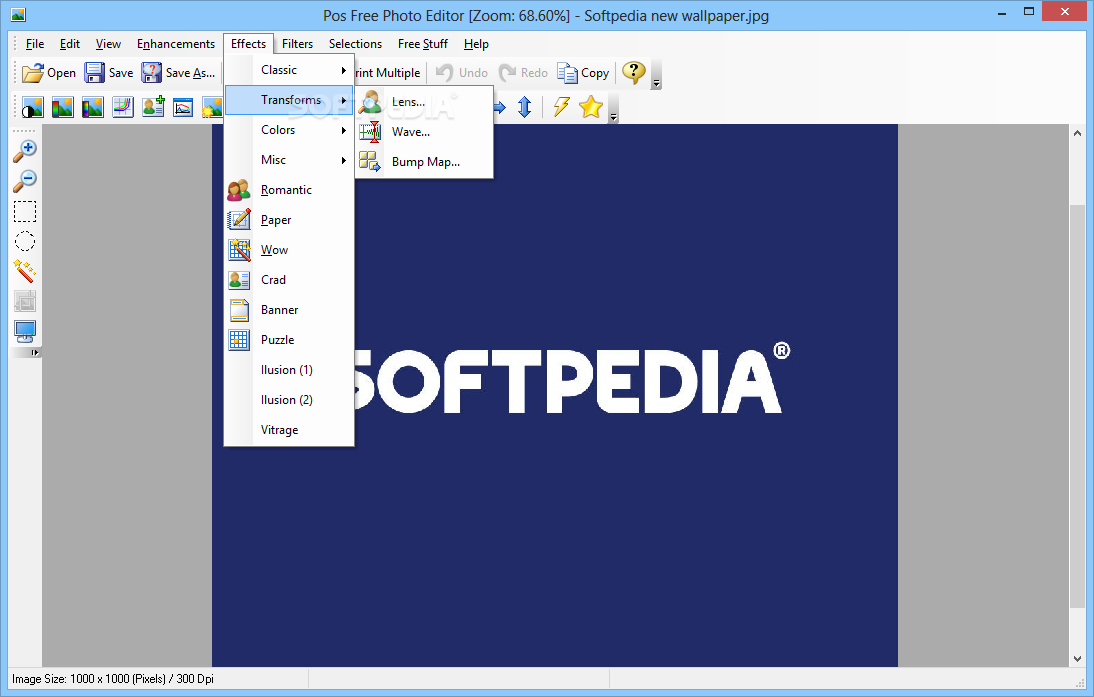
Task: Click the blue monitor screen icon
Action: (x=25, y=331)
